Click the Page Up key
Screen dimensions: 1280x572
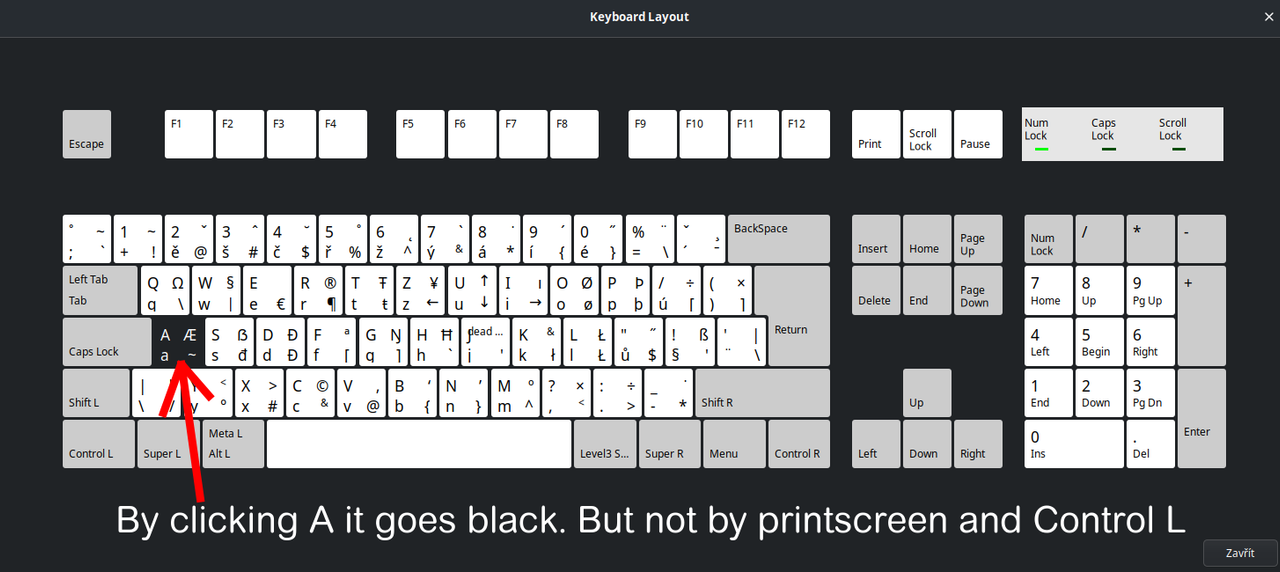(x=978, y=239)
